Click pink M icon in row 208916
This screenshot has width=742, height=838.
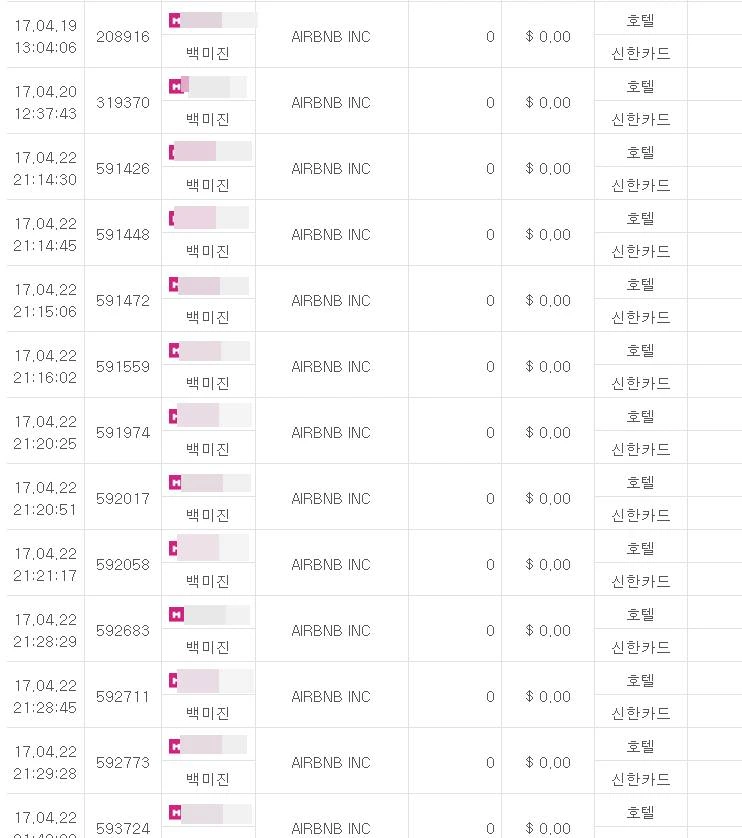click(x=175, y=20)
